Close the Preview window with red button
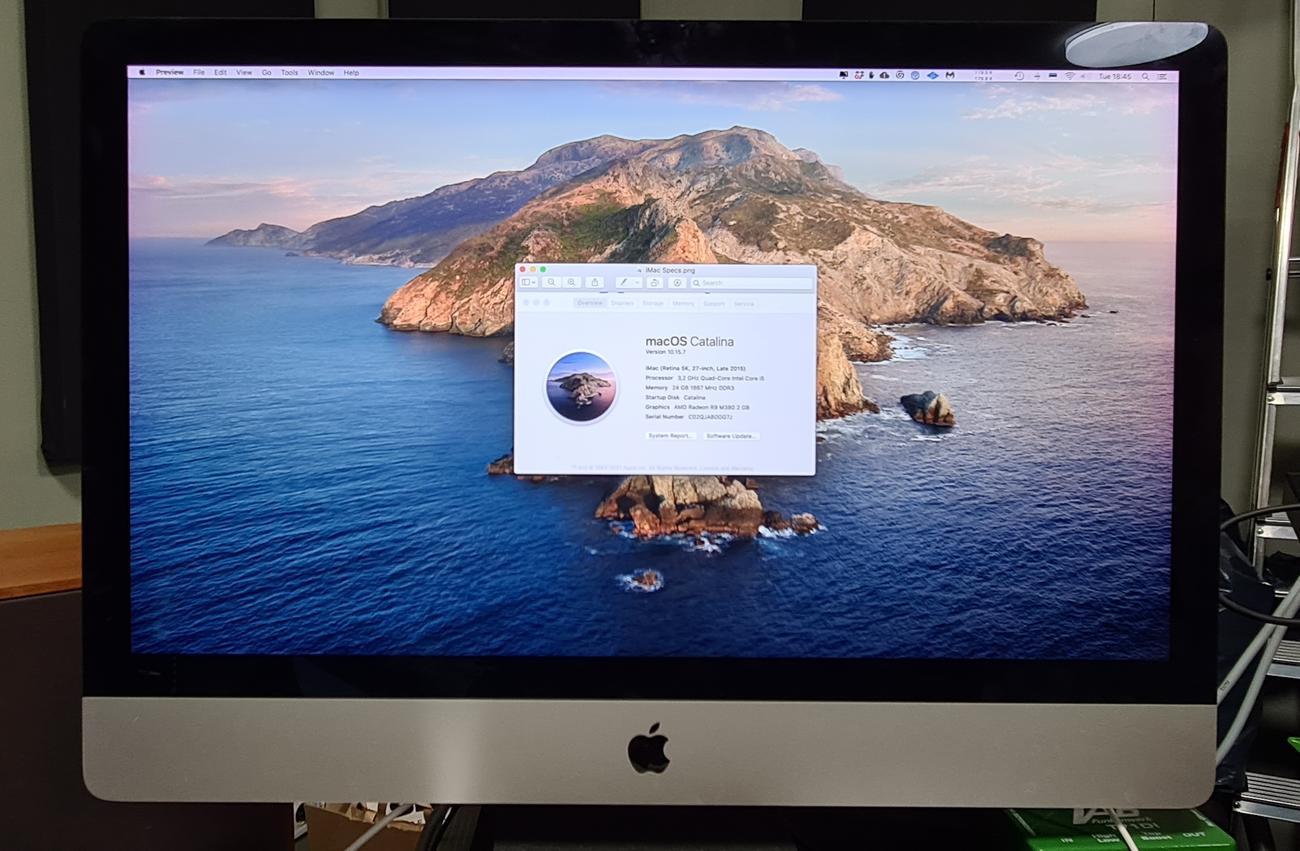The image size is (1300, 851). pos(522,269)
